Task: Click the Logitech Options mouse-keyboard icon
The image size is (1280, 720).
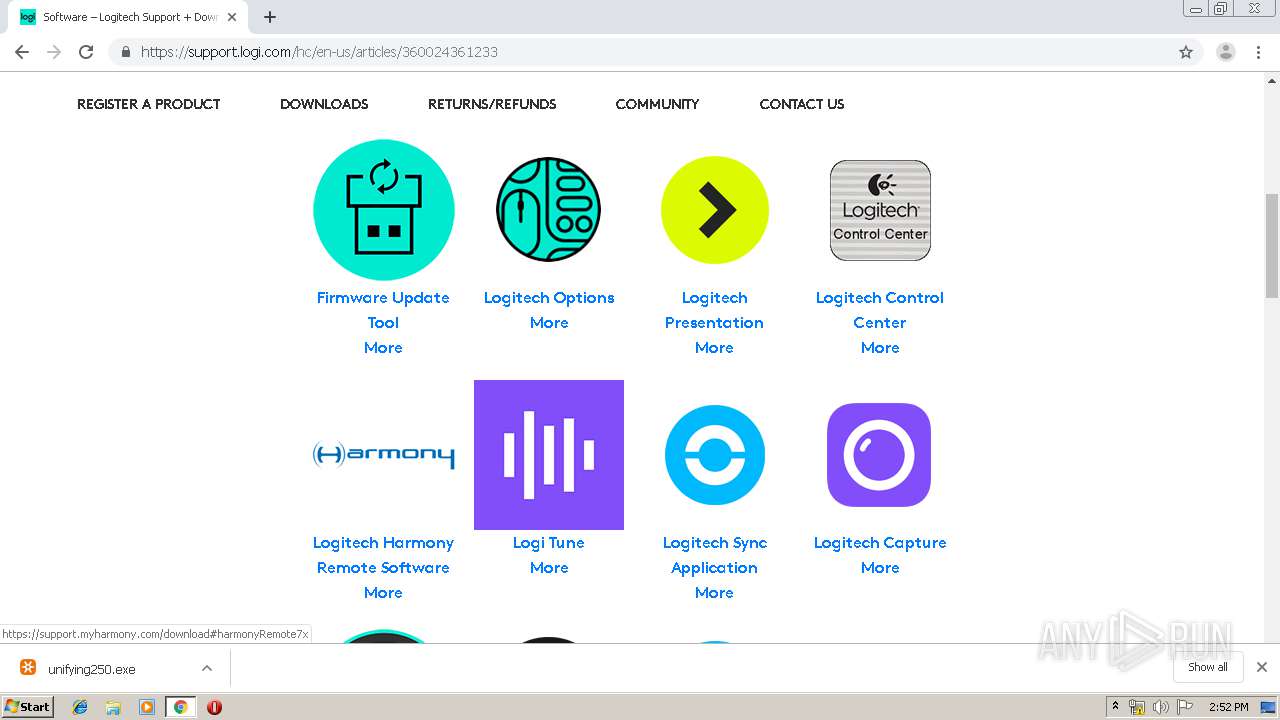Action: 548,210
